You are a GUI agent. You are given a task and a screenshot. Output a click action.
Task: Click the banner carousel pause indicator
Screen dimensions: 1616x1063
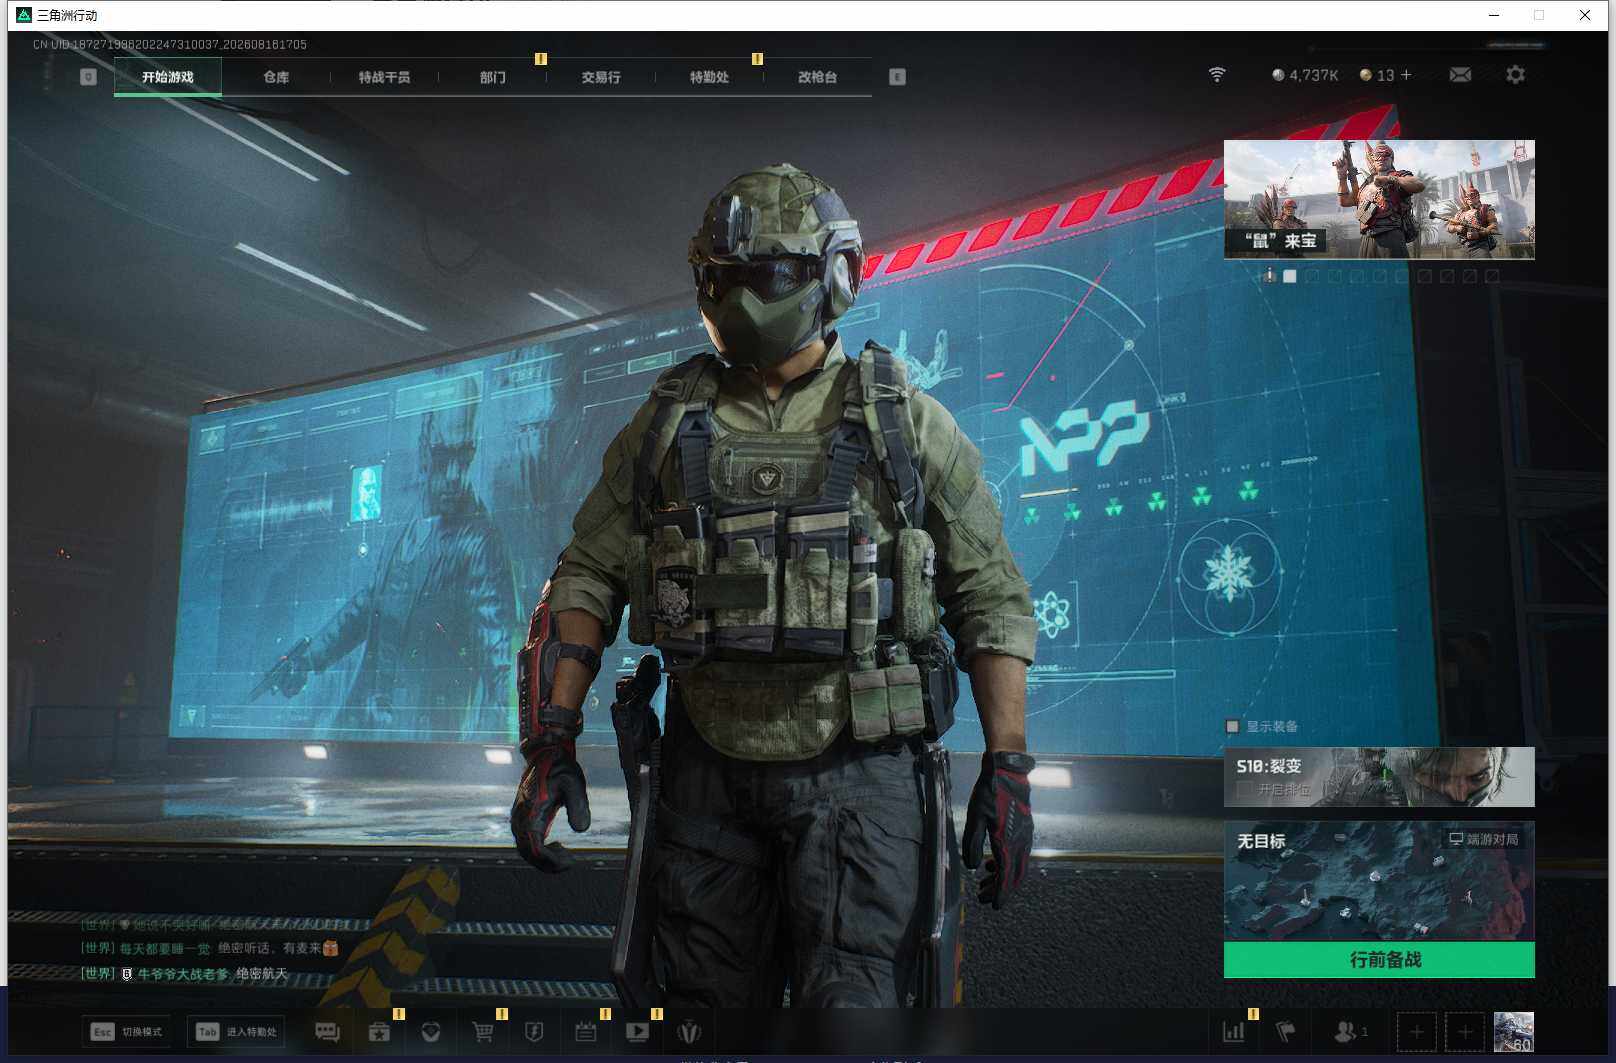(x=1269, y=276)
